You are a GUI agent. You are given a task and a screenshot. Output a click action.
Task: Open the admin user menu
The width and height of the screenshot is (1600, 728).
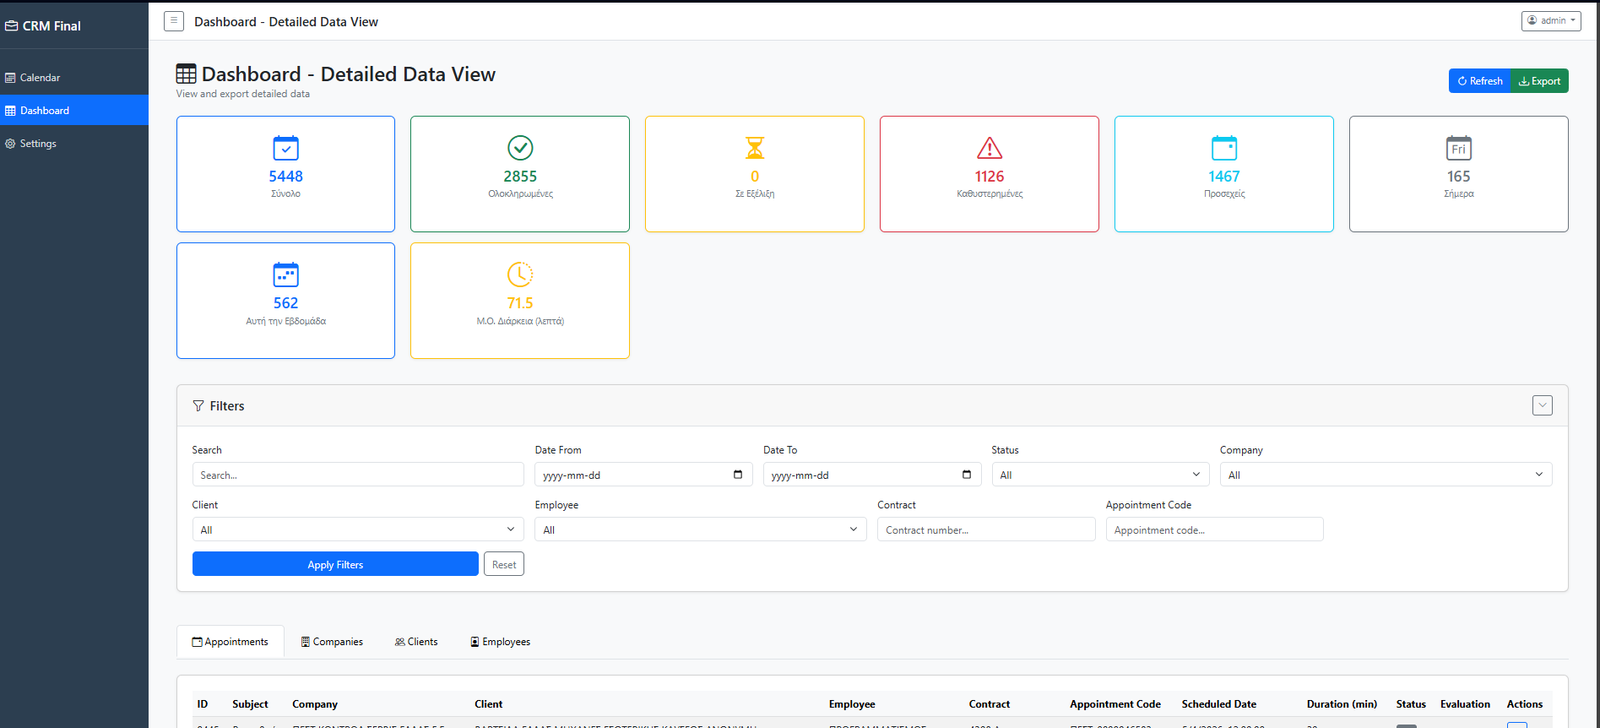tap(1551, 21)
